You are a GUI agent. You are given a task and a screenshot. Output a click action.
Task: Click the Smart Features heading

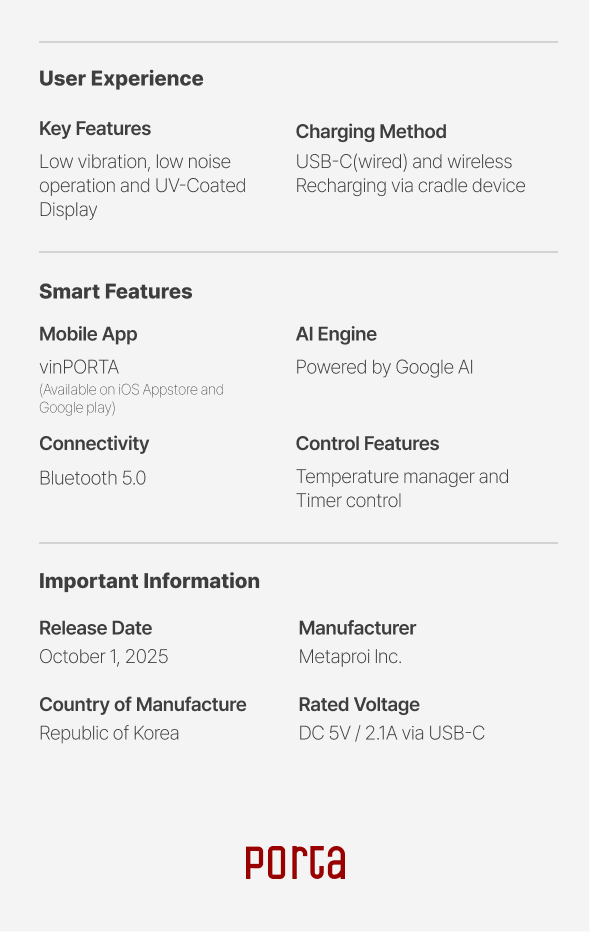[x=116, y=291]
